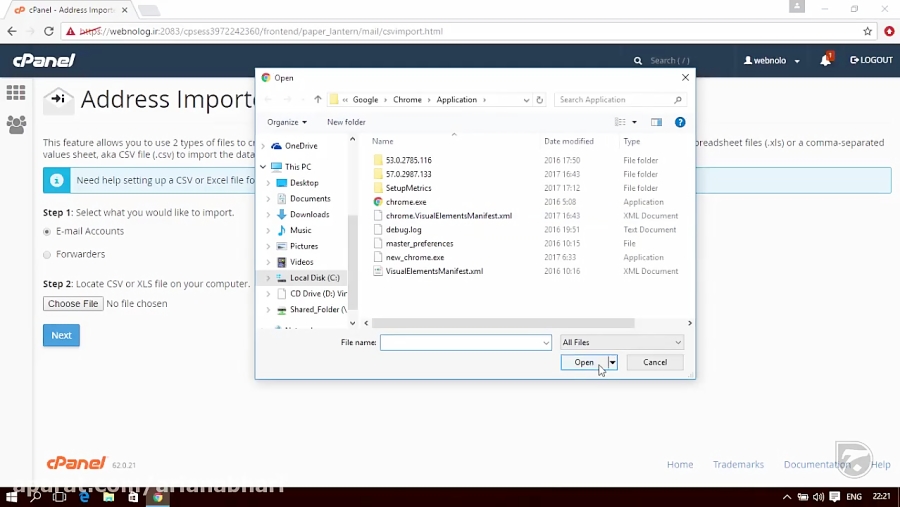Click the cPanel logo in the header
This screenshot has width=900, height=507.
click(x=44, y=60)
